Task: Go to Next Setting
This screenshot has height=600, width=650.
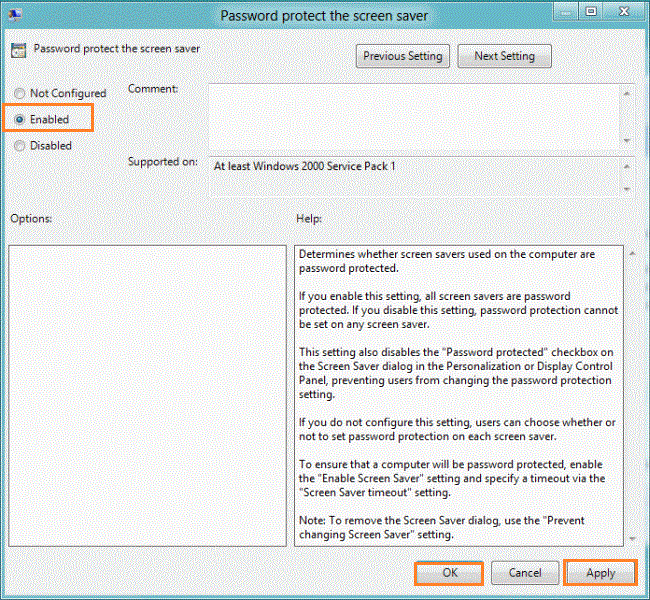Action: pos(504,56)
